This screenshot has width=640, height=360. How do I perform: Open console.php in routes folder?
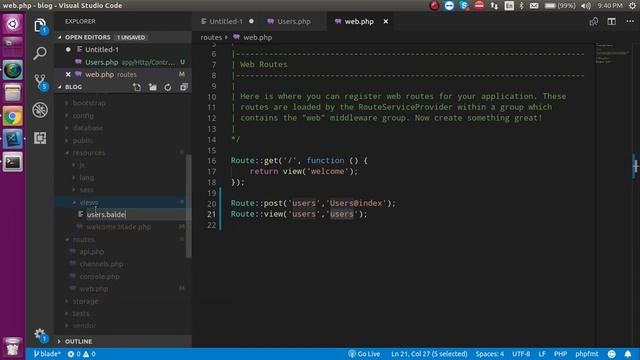(x=100, y=276)
